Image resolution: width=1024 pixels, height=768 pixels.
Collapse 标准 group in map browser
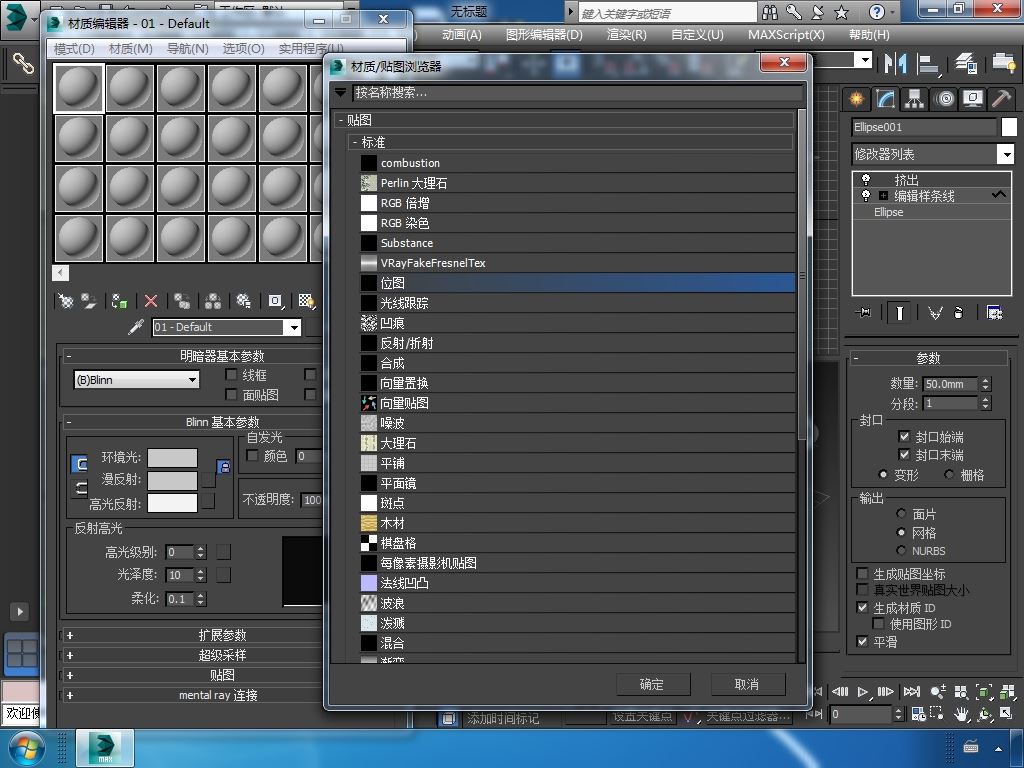click(x=355, y=142)
